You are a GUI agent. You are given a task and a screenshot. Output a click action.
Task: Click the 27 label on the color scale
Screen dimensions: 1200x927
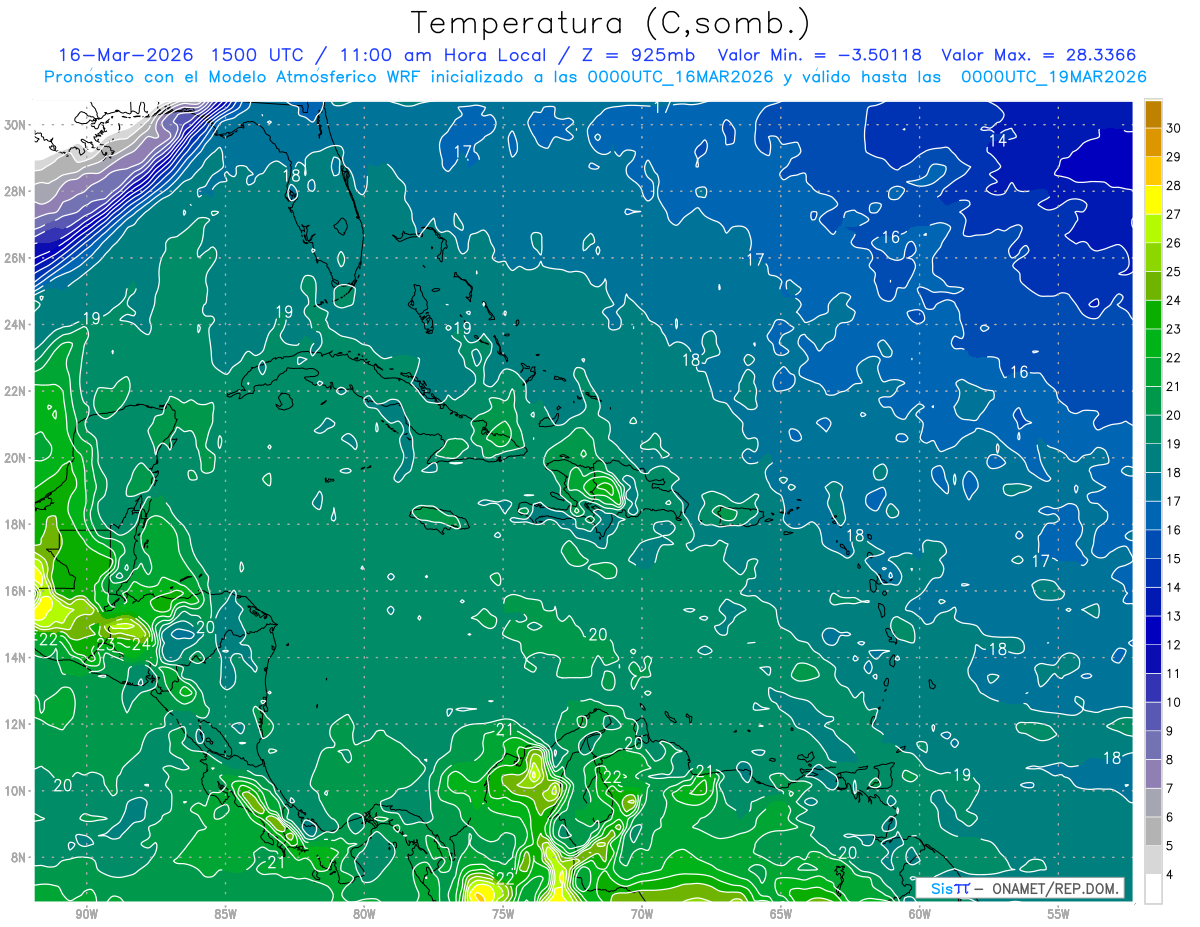click(1175, 213)
